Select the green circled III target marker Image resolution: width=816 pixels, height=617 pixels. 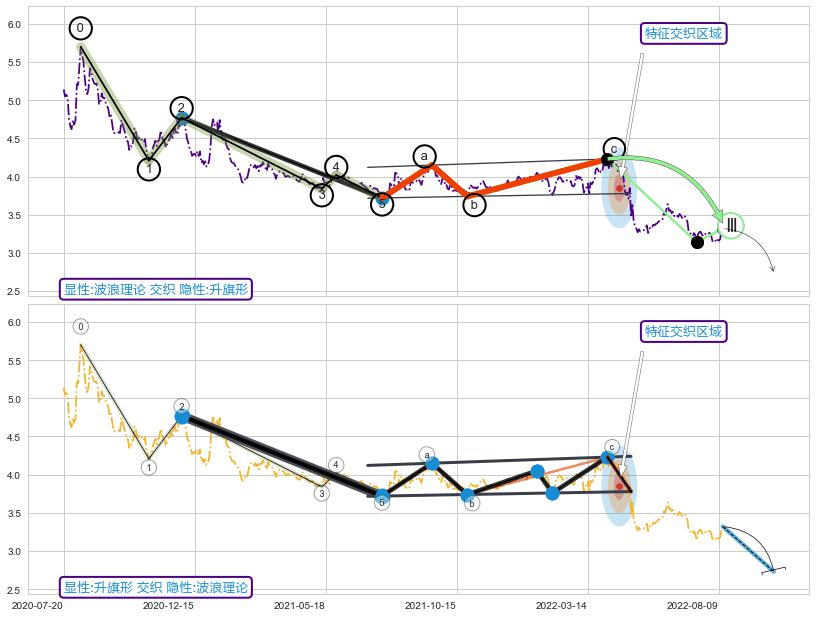pos(731,226)
